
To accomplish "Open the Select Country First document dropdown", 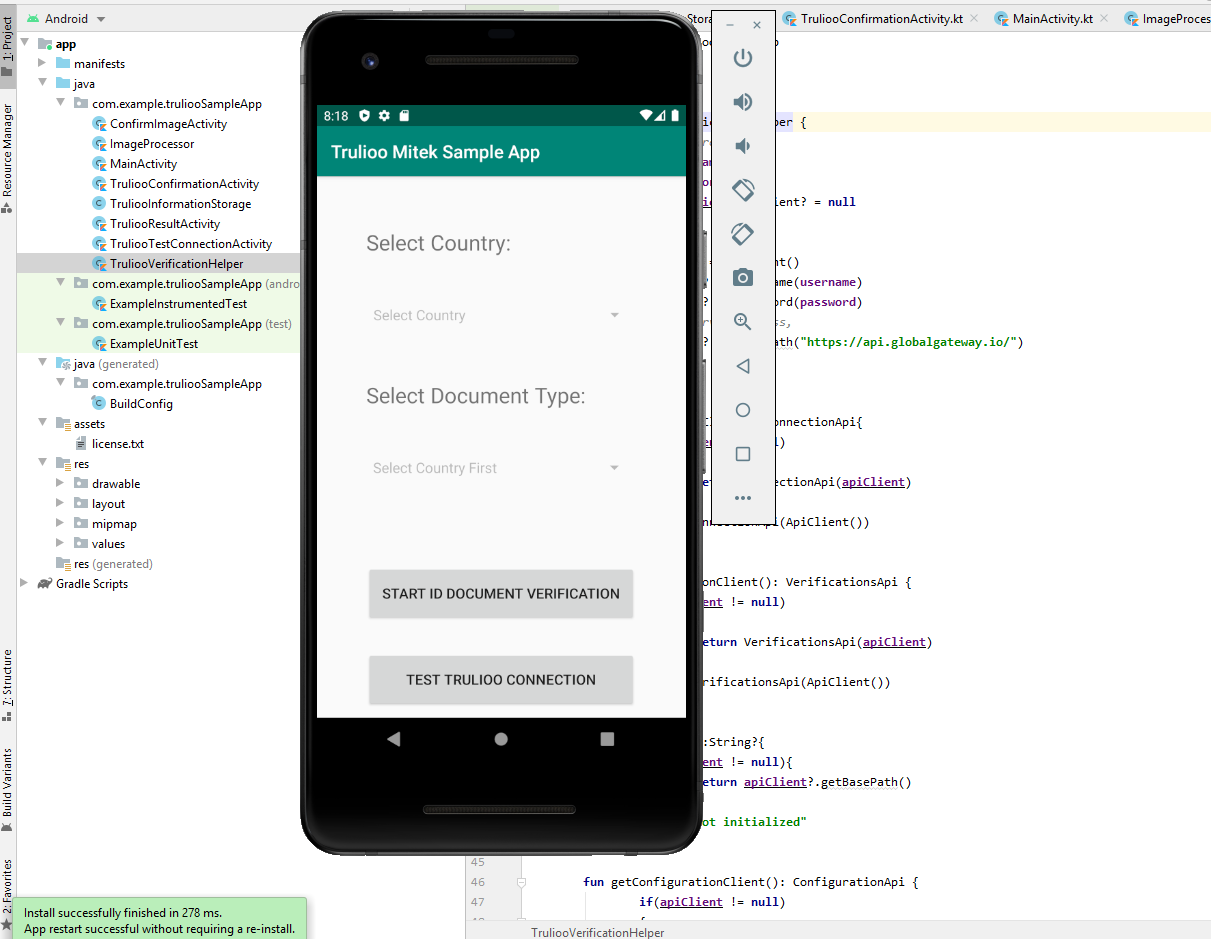I will (x=496, y=468).
